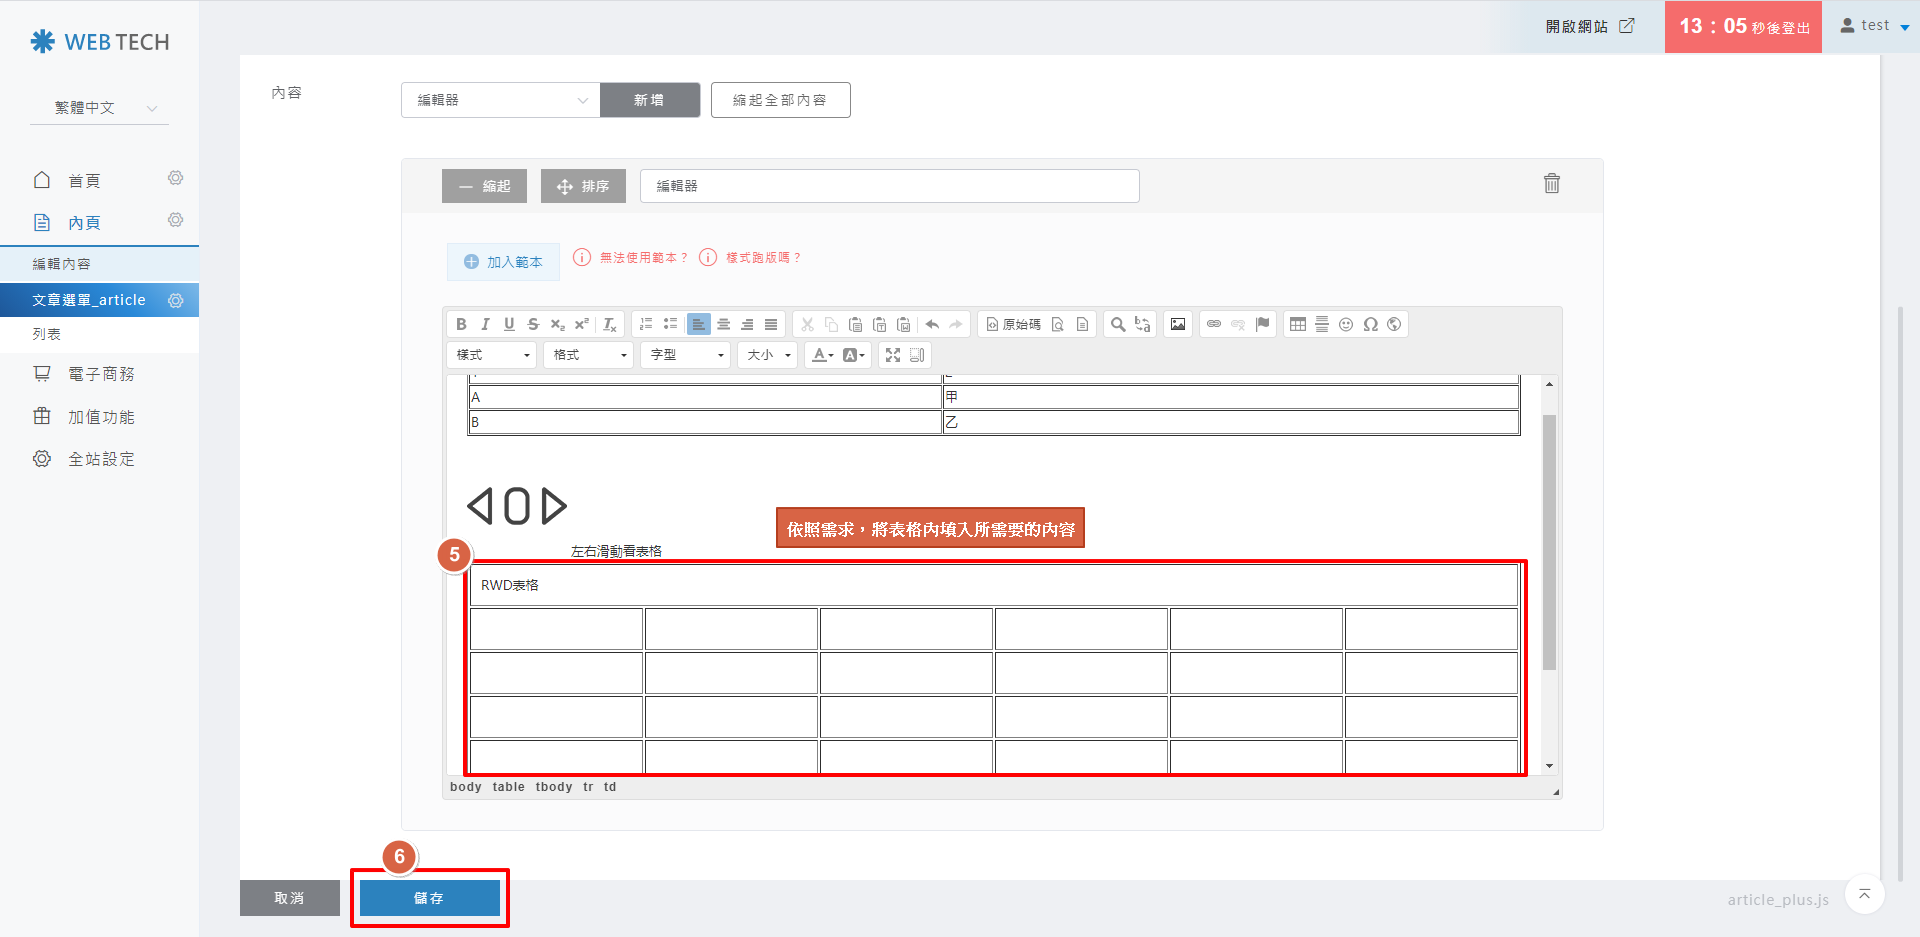Click the anchor flag icon
This screenshot has width=1920, height=937.
[x=1262, y=324]
